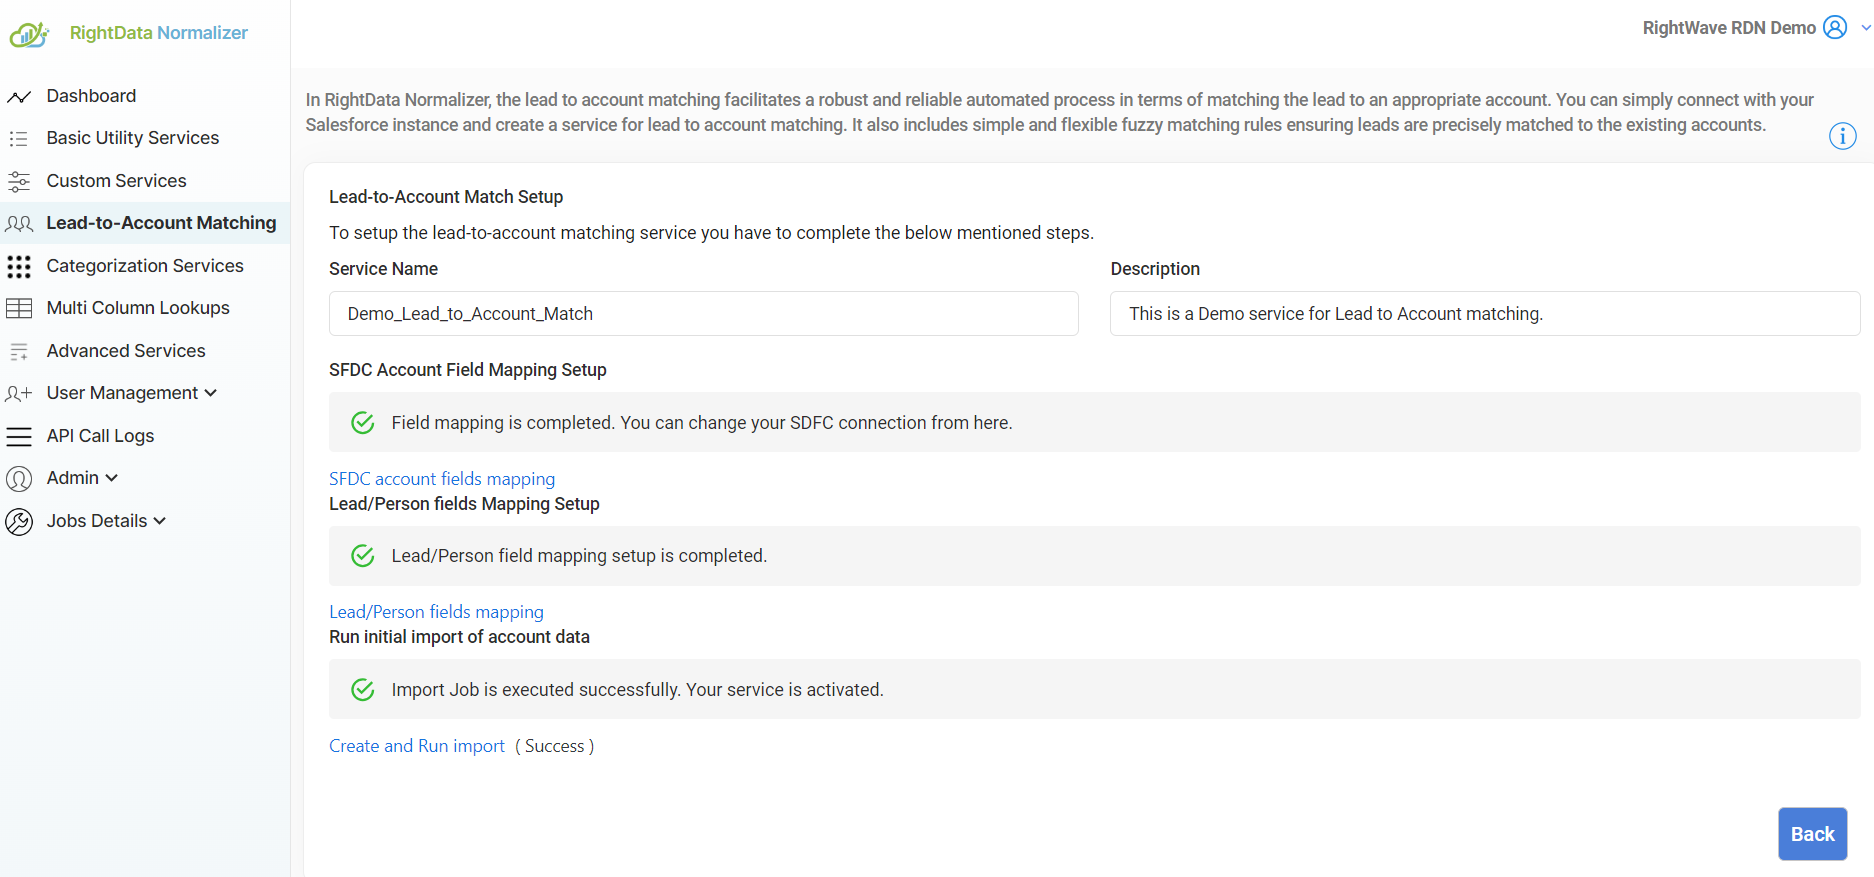Viewport: 1874px width, 877px height.
Task: Click "Lead/Person field mapping setup is completed" text
Action: pyautogui.click(x=579, y=556)
